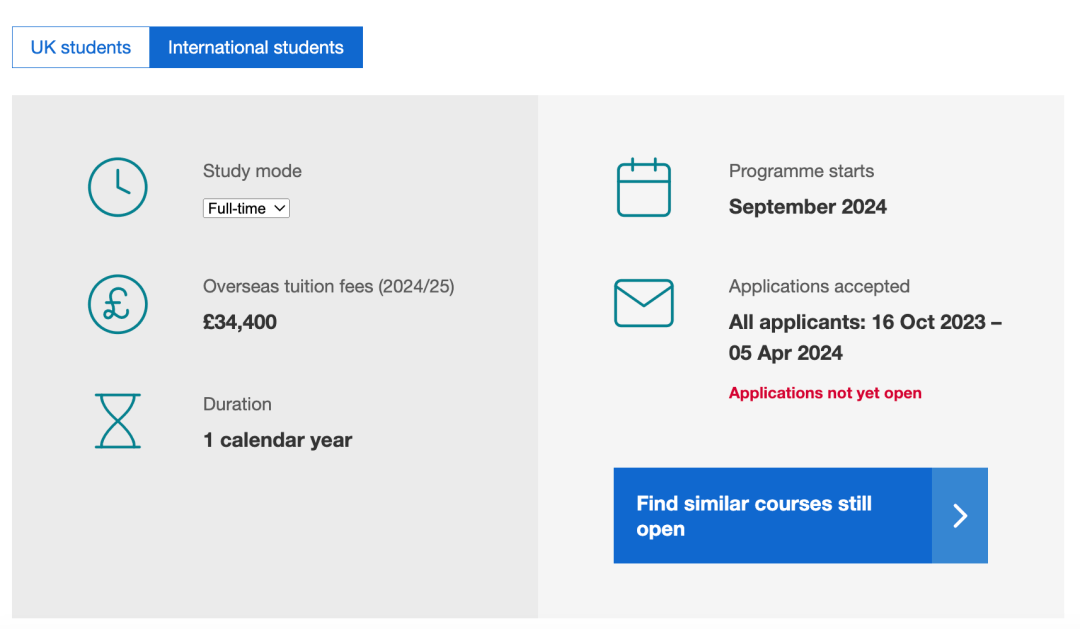Screen dimensions: 1080x629
Task: Click the September 2024 start date
Action: pyautogui.click(x=808, y=207)
